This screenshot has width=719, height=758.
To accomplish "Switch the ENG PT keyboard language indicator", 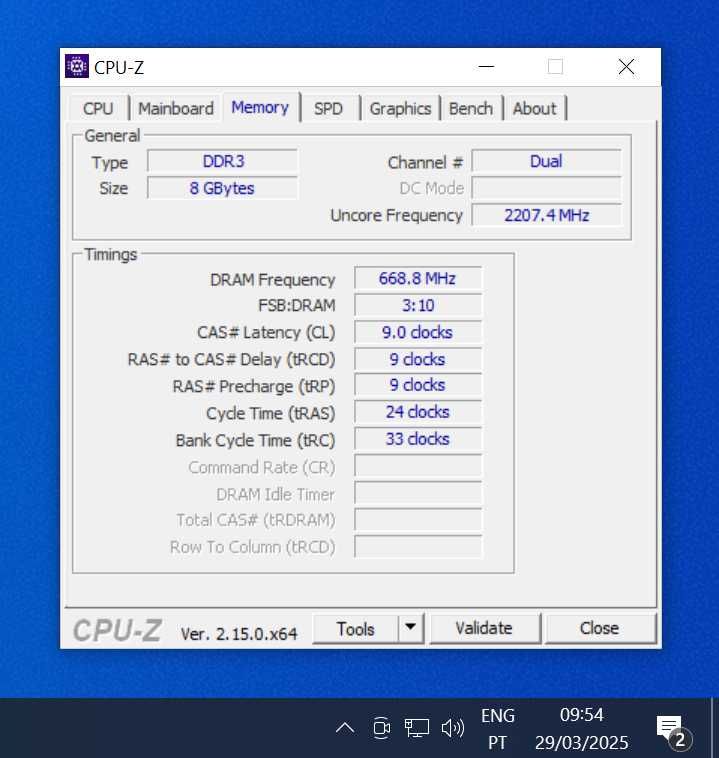I will (x=498, y=729).
